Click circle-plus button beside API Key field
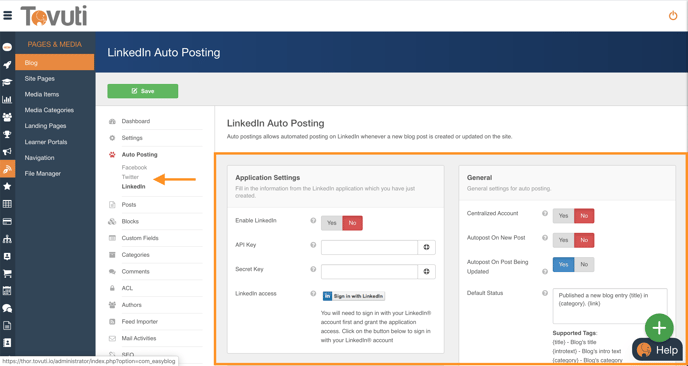688x366 pixels. point(426,248)
